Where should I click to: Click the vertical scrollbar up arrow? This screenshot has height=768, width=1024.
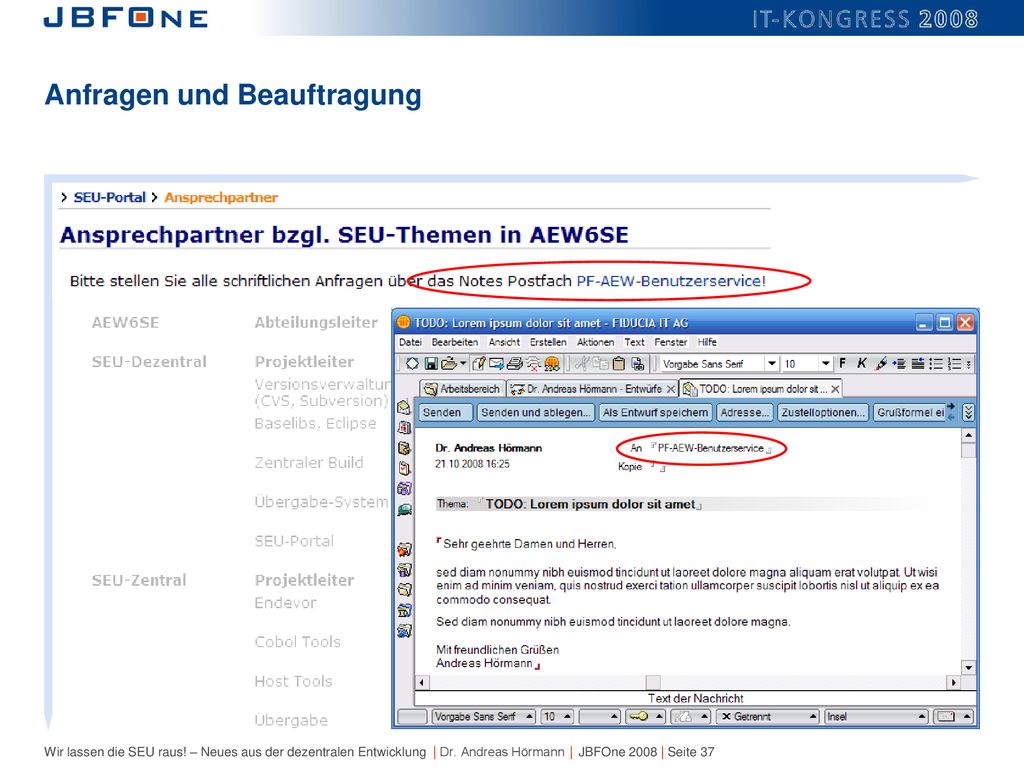(968, 435)
